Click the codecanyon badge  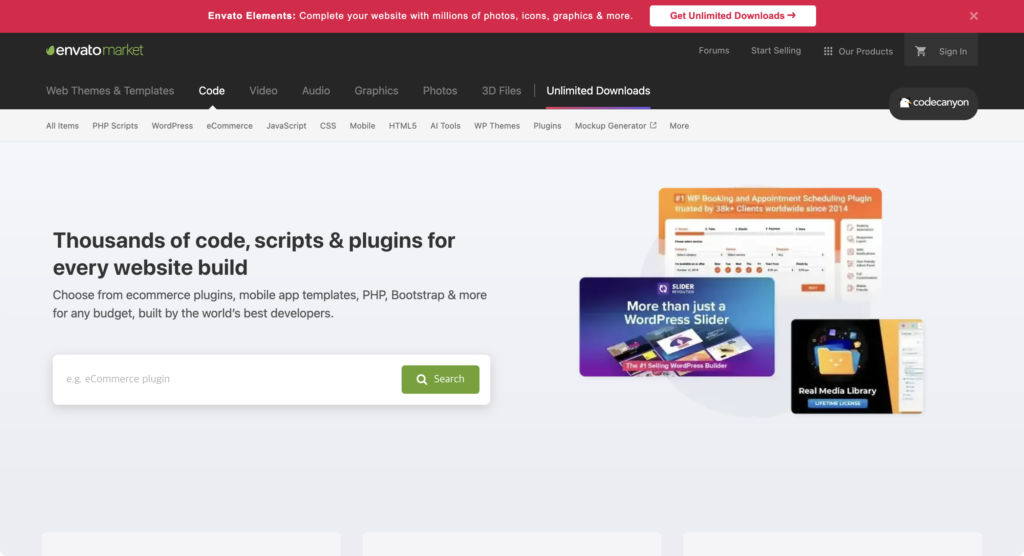click(x=933, y=103)
